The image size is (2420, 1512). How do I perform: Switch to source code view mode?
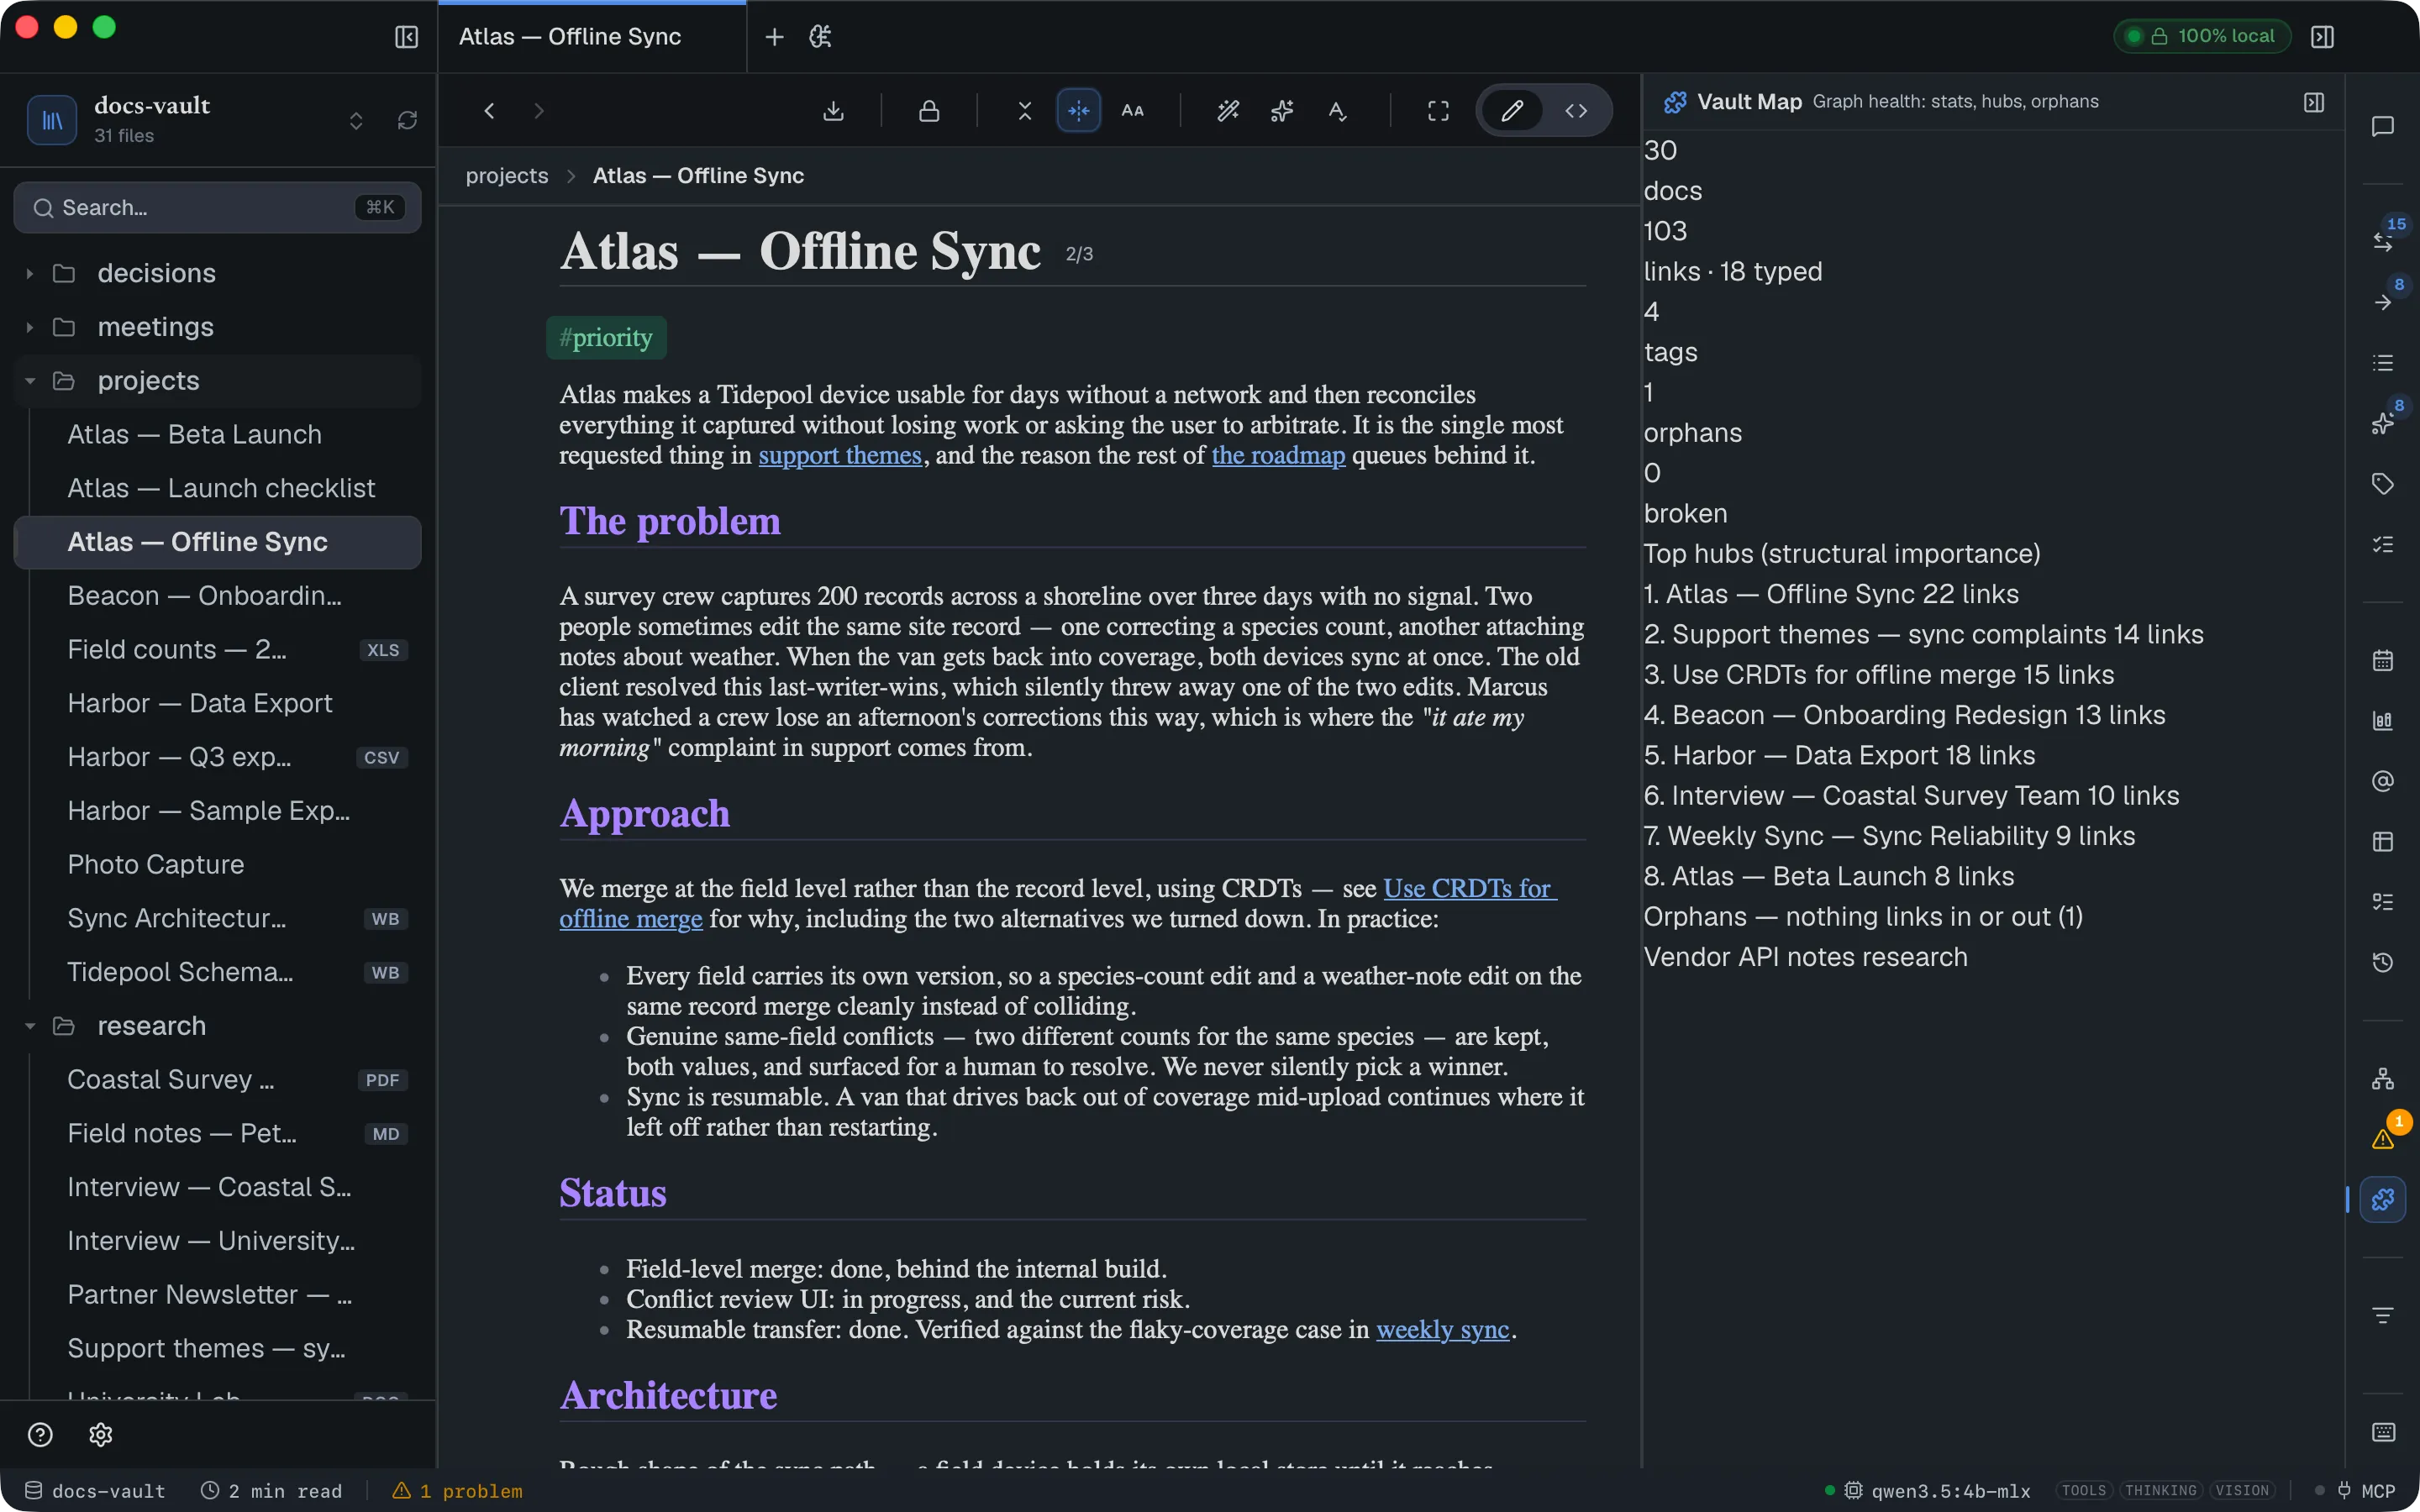coord(1576,110)
